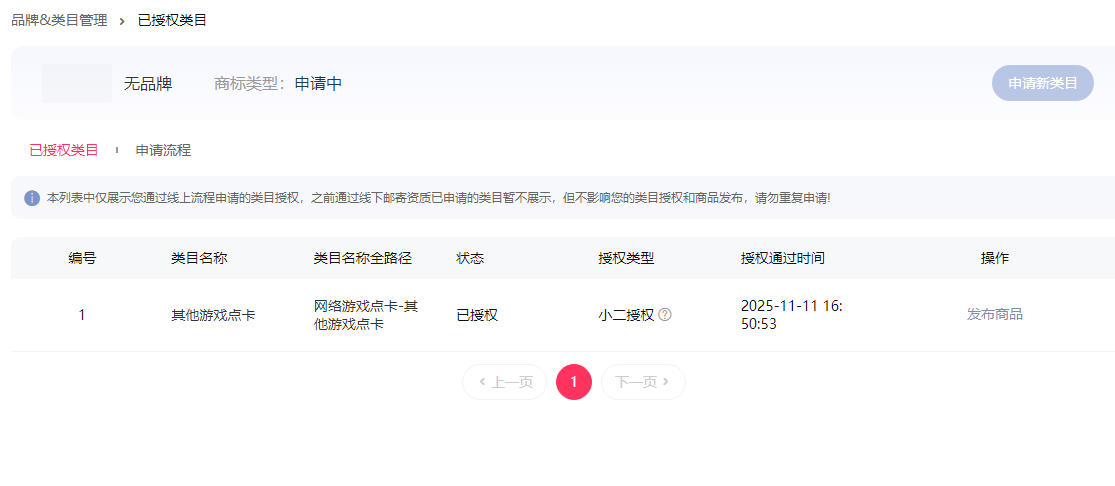Click the info icon in the notice bar
The height and width of the screenshot is (486, 1115).
click(x=32, y=198)
